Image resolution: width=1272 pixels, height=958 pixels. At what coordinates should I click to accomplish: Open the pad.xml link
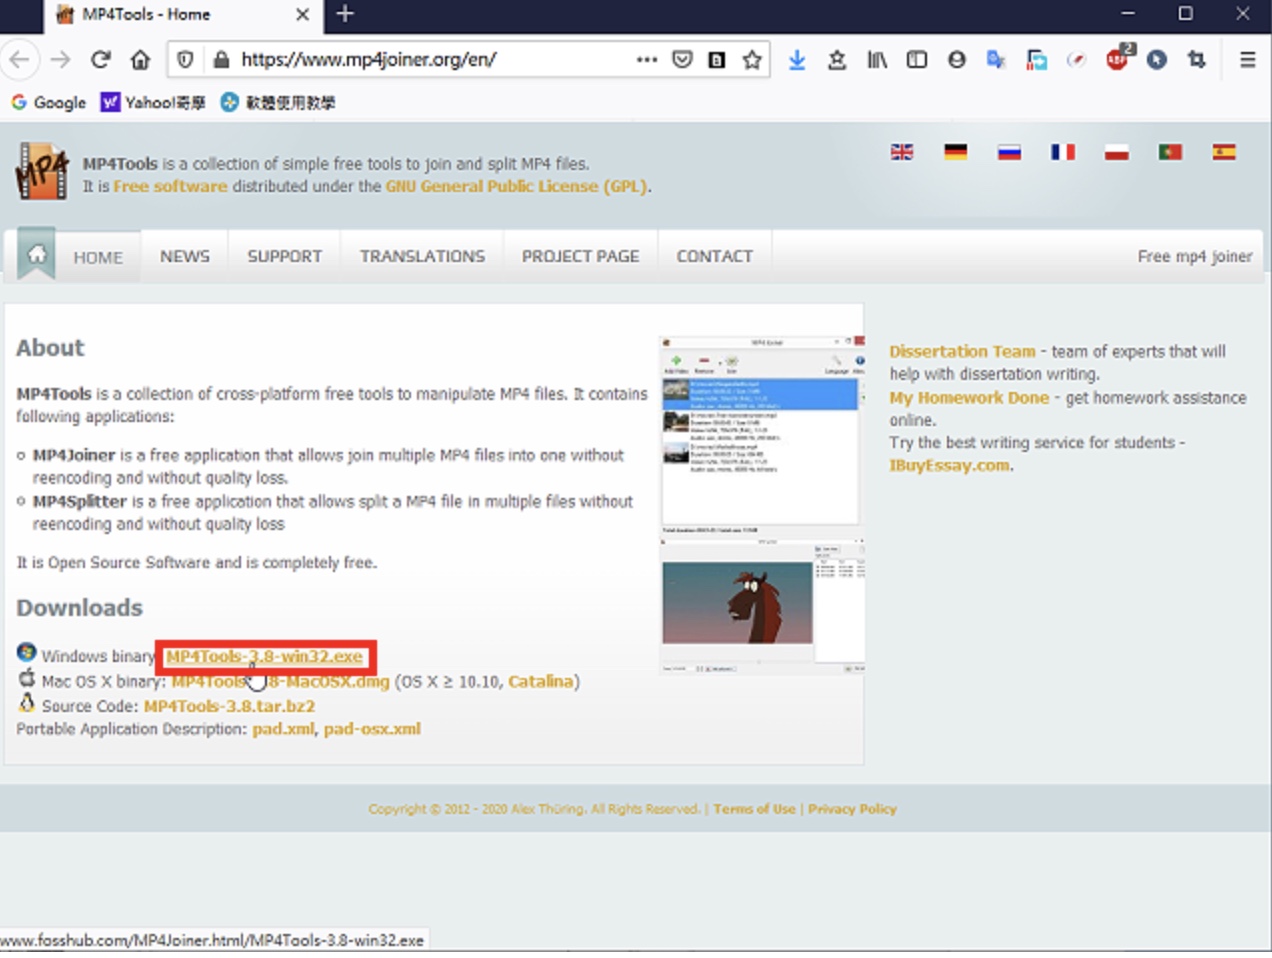[283, 729]
